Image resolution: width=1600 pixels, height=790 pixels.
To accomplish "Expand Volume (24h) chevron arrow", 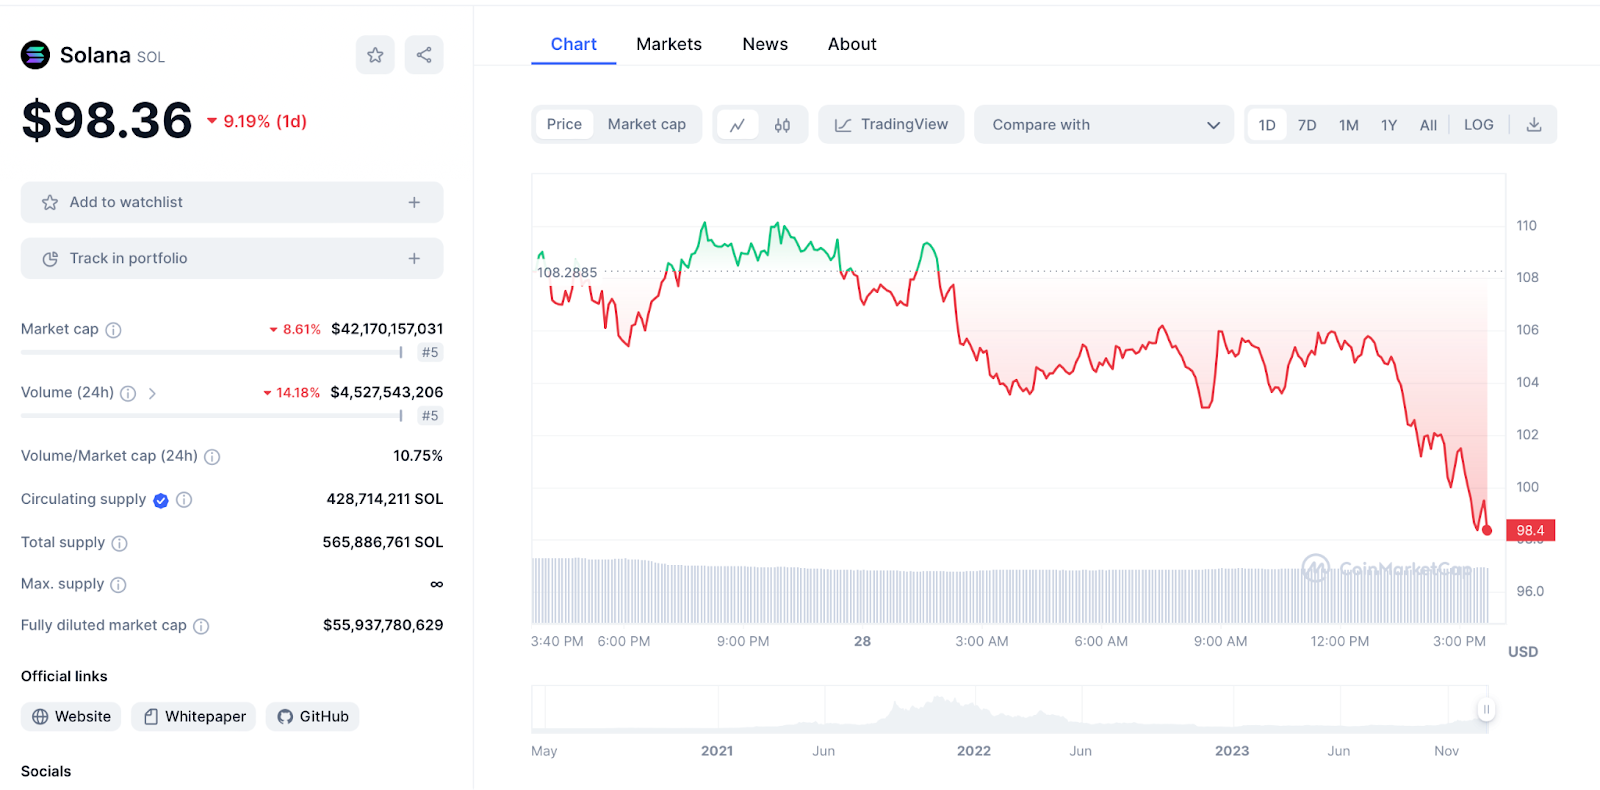I will [x=152, y=394].
